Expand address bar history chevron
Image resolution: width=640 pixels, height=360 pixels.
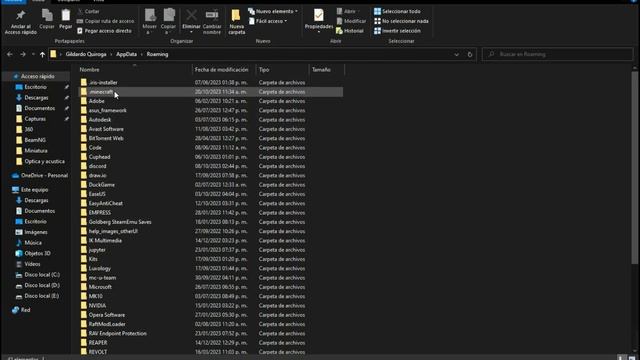456,54
